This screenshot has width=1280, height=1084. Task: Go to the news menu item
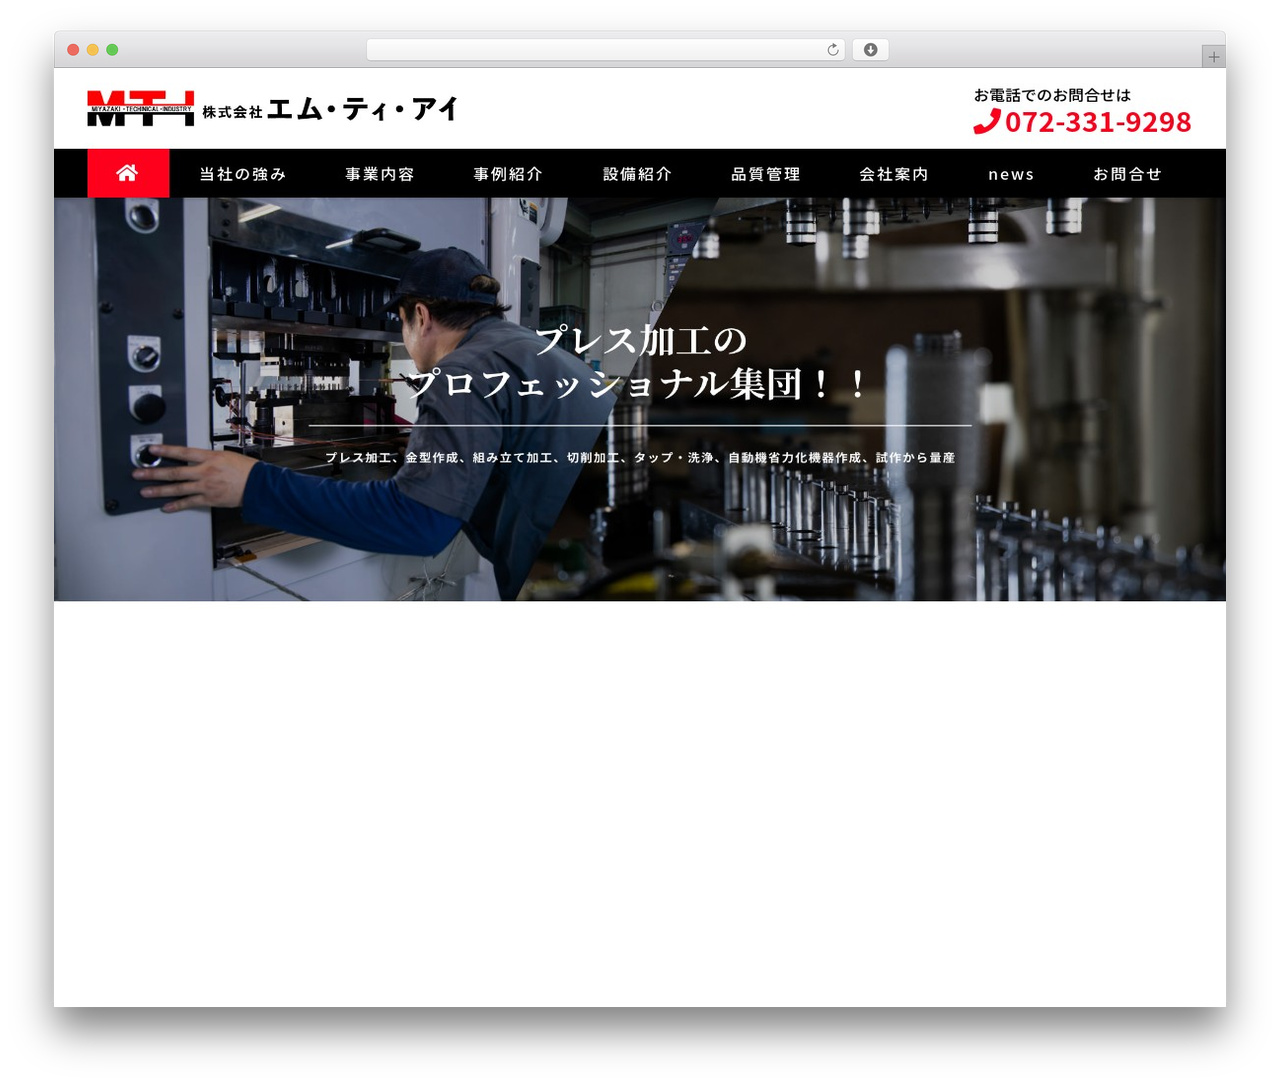1011,175
